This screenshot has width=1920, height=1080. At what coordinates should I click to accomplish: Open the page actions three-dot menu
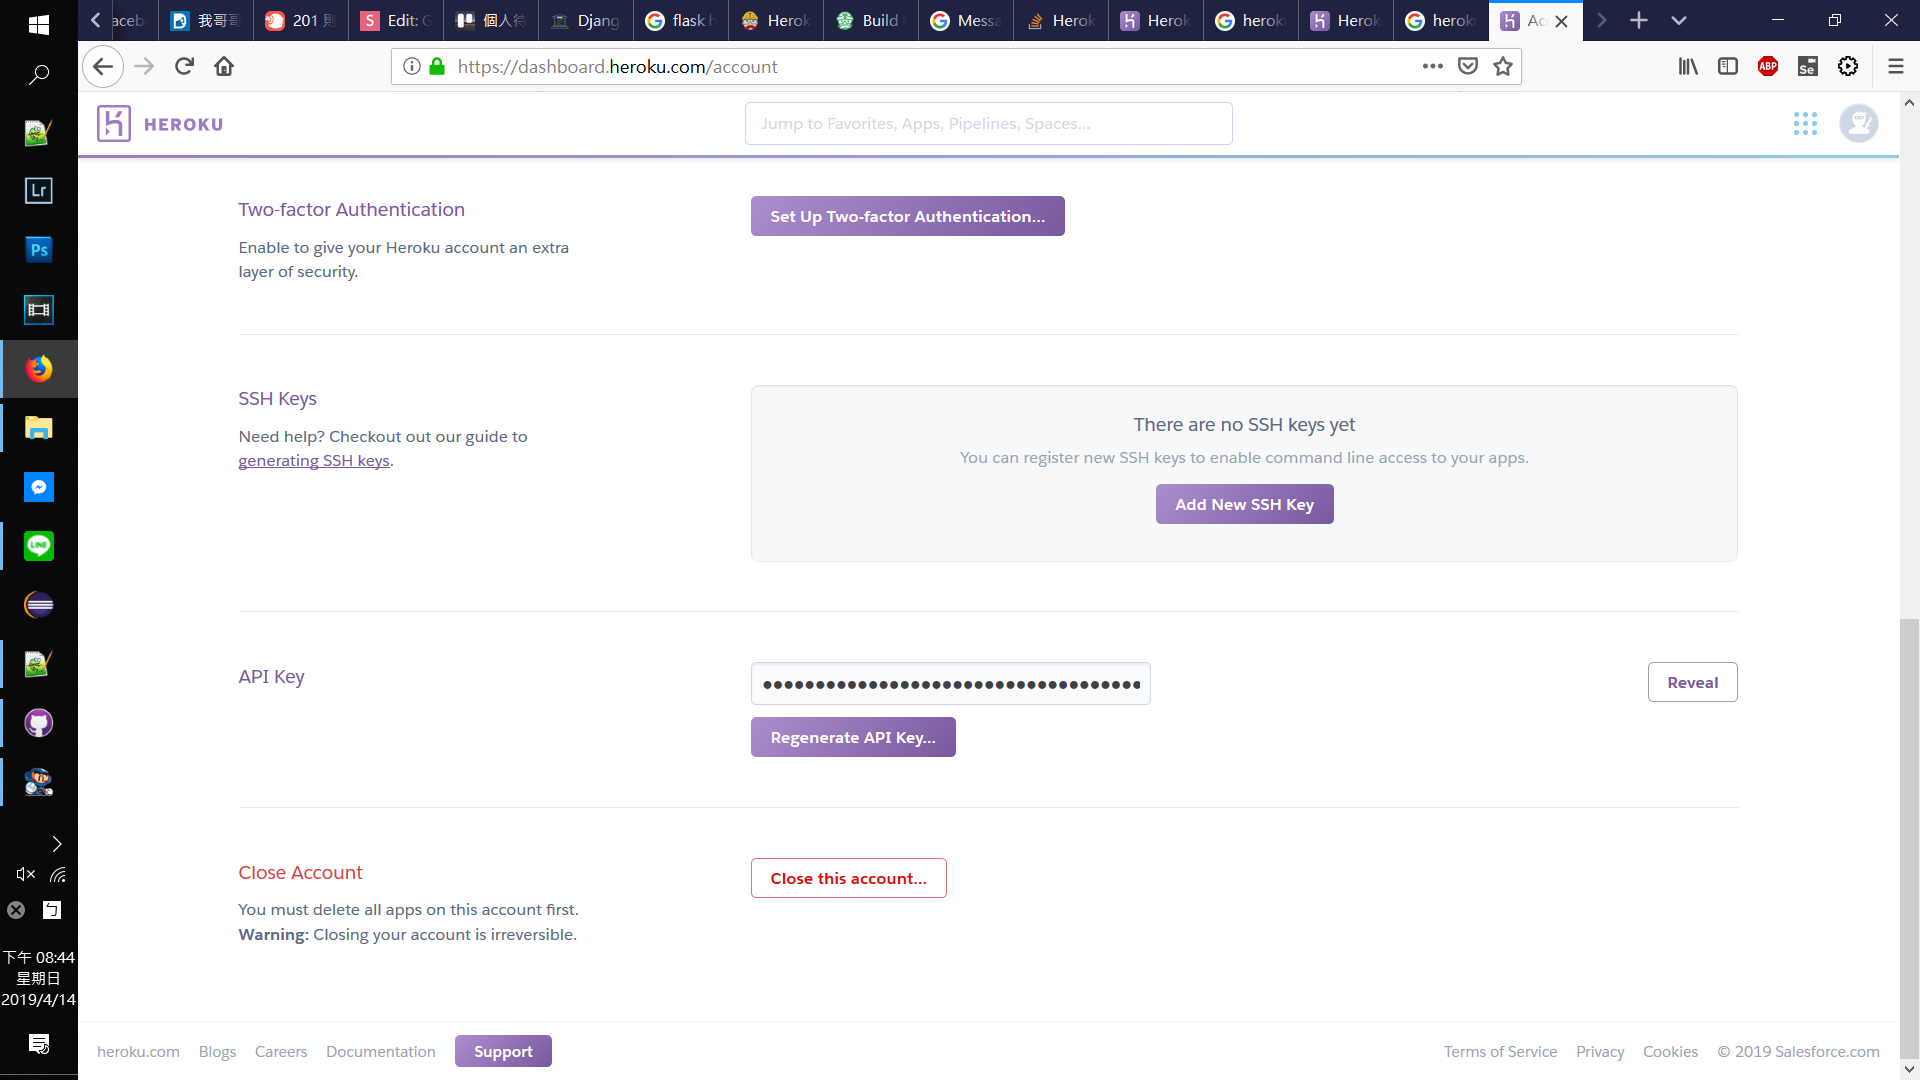point(1432,67)
